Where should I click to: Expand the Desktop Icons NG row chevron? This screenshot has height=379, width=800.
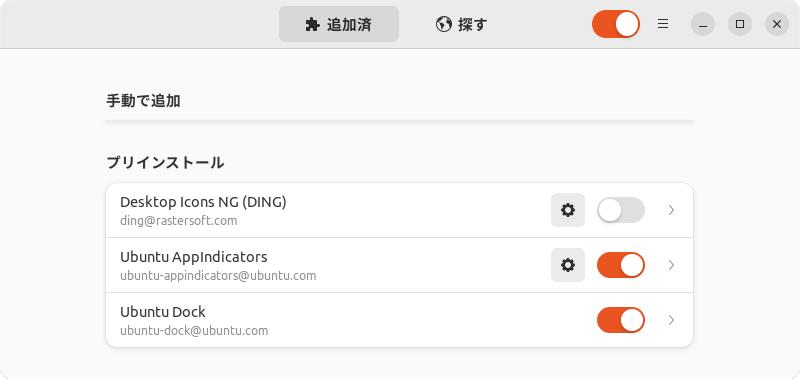pyautogui.click(x=671, y=210)
